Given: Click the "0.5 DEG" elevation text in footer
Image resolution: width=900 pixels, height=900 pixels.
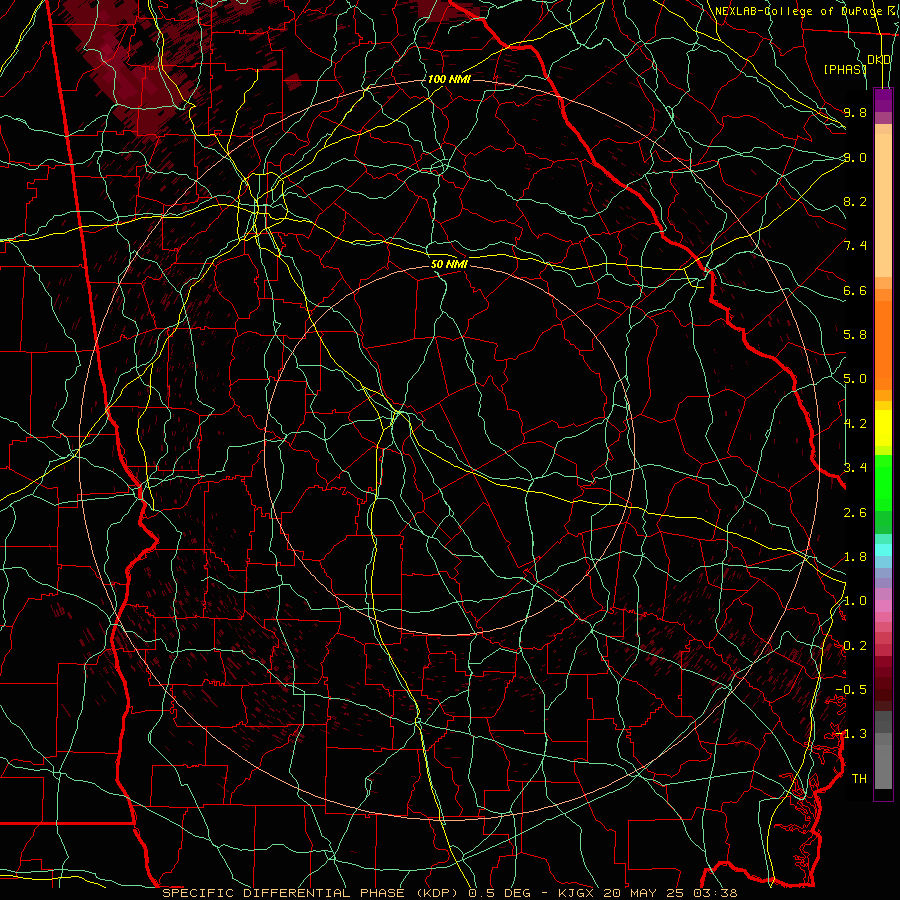Looking at the screenshot, I should (499, 893).
